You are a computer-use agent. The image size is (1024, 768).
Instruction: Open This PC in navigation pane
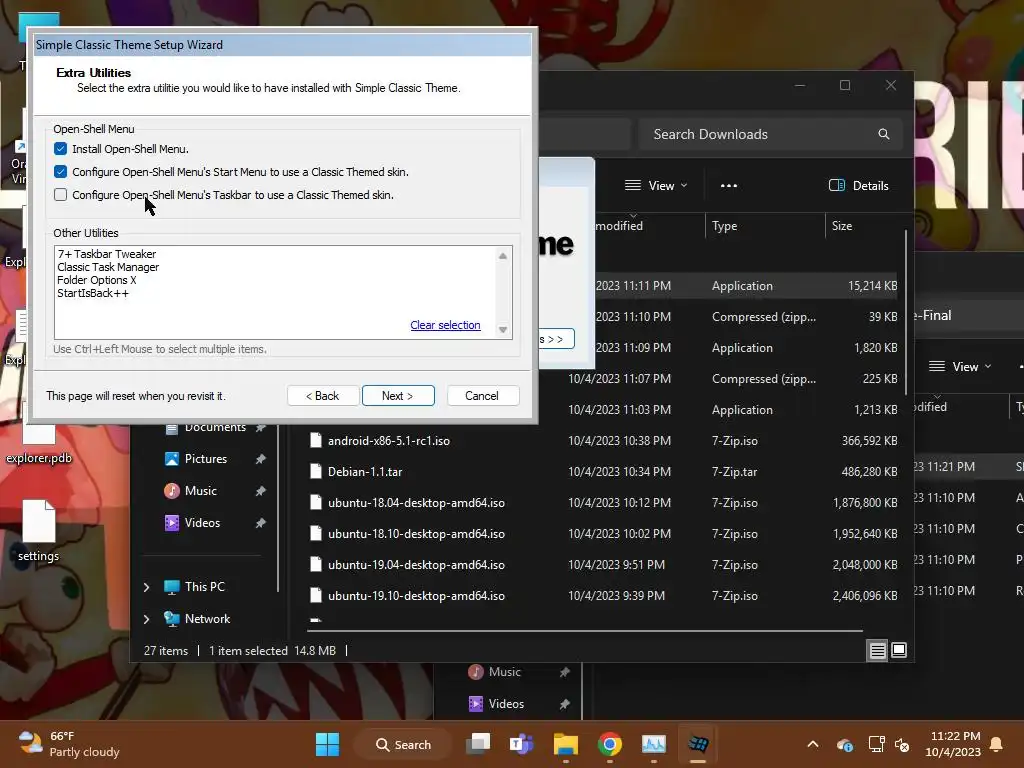pos(204,586)
